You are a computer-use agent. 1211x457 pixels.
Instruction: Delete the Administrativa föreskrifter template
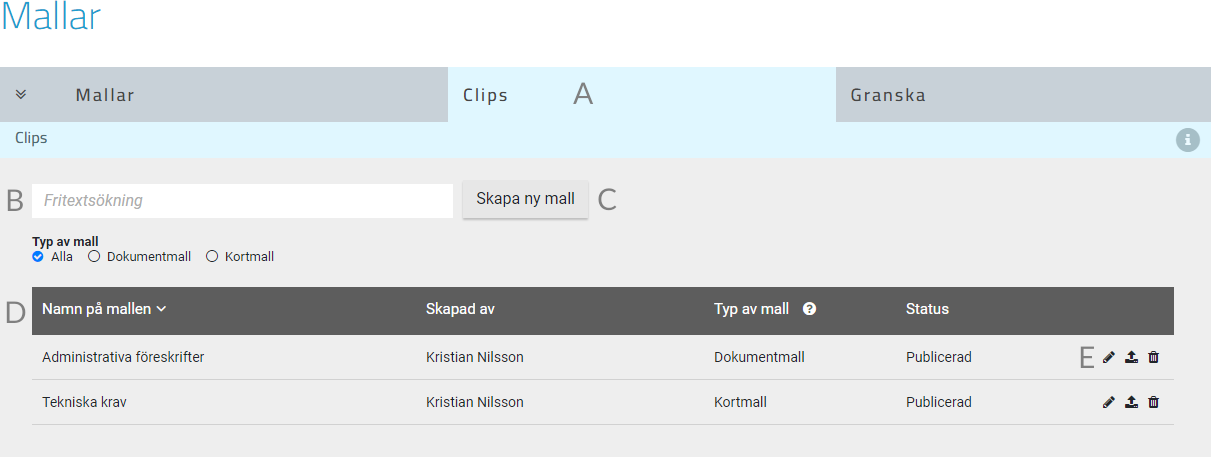1153,357
